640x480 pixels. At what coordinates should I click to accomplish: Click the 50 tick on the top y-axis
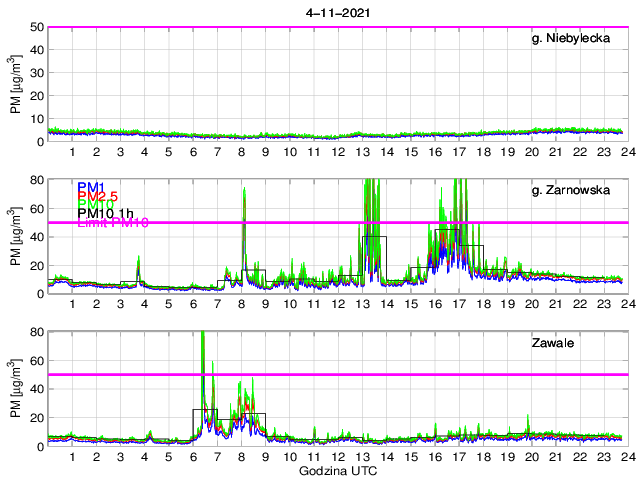coord(37,27)
